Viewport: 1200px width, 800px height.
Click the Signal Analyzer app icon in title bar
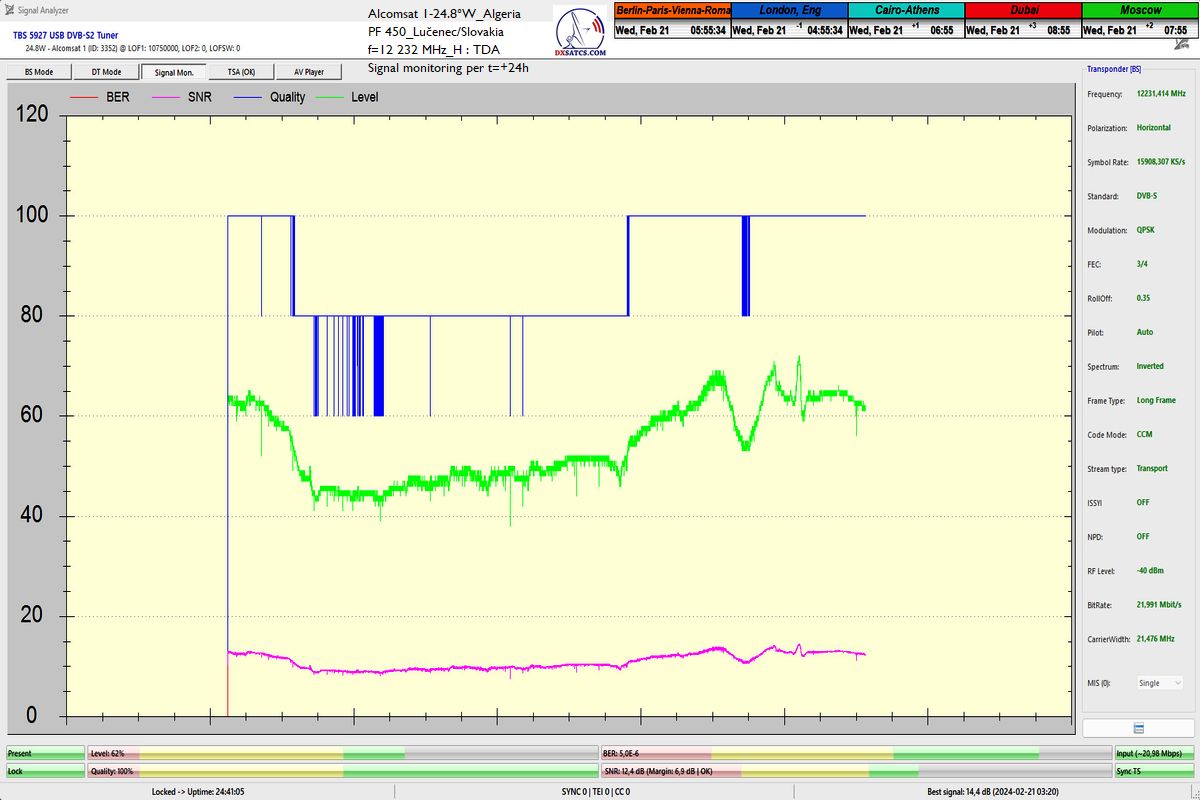tap(9, 9)
